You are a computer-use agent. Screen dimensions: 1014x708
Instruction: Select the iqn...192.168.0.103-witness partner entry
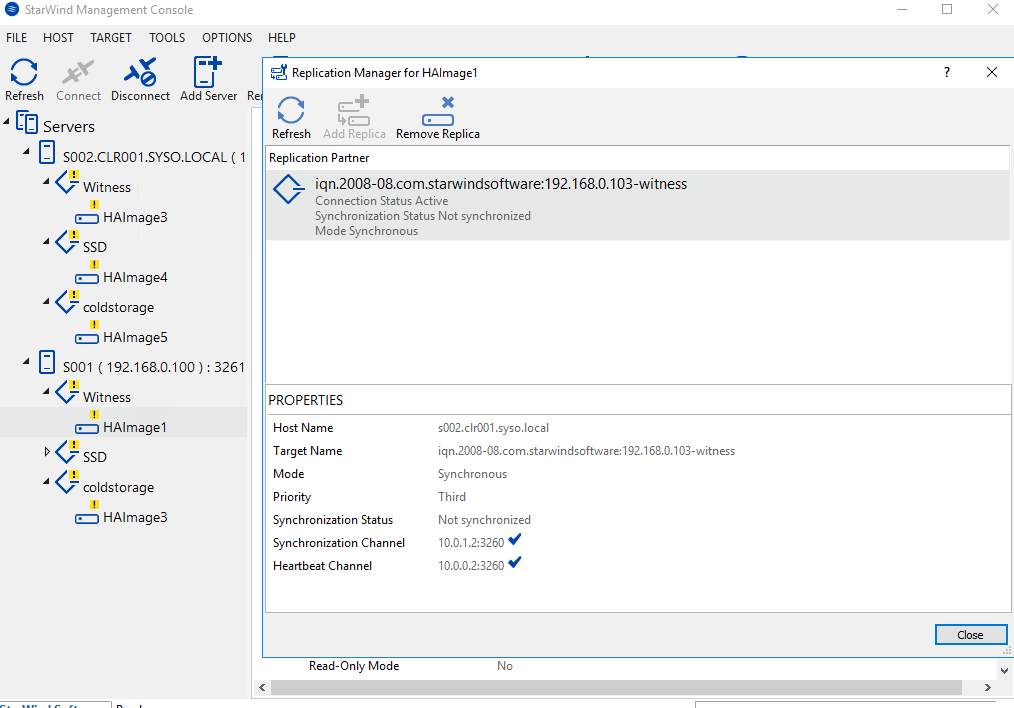tap(637, 206)
